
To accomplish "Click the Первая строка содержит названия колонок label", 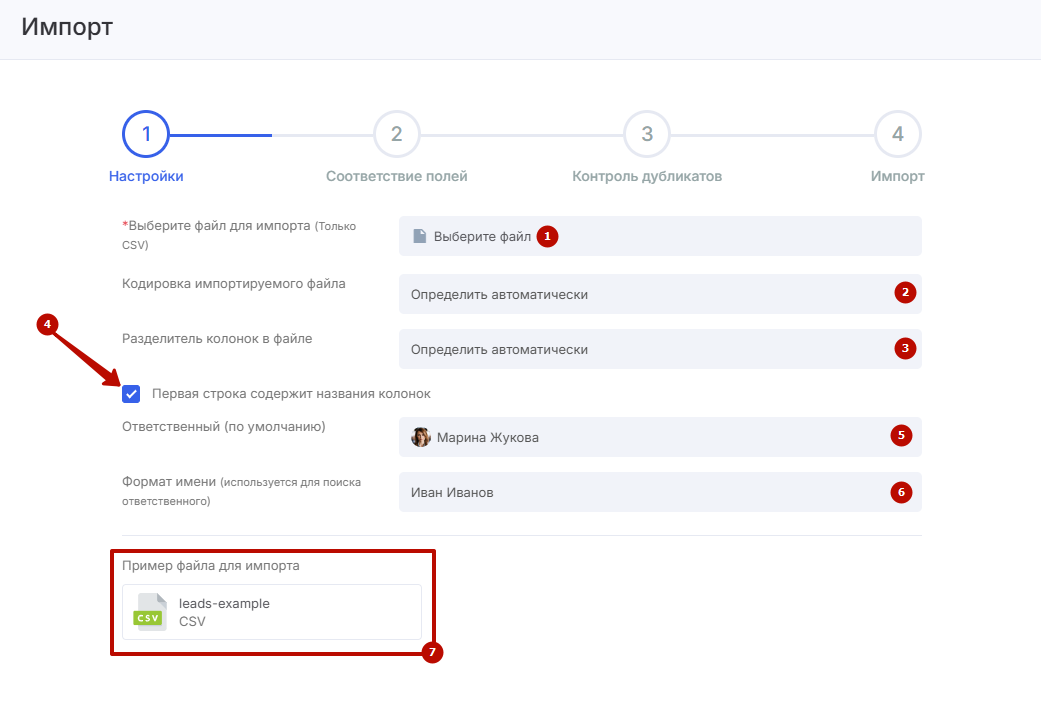I will (291, 394).
